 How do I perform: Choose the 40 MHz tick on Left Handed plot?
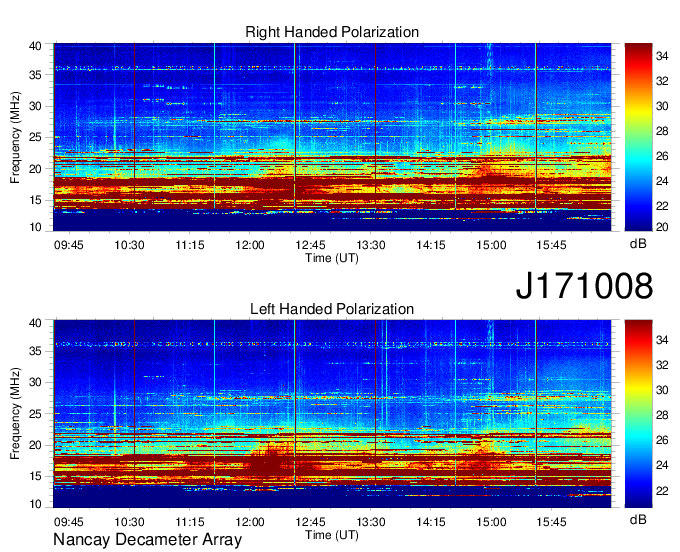coord(35,323)
